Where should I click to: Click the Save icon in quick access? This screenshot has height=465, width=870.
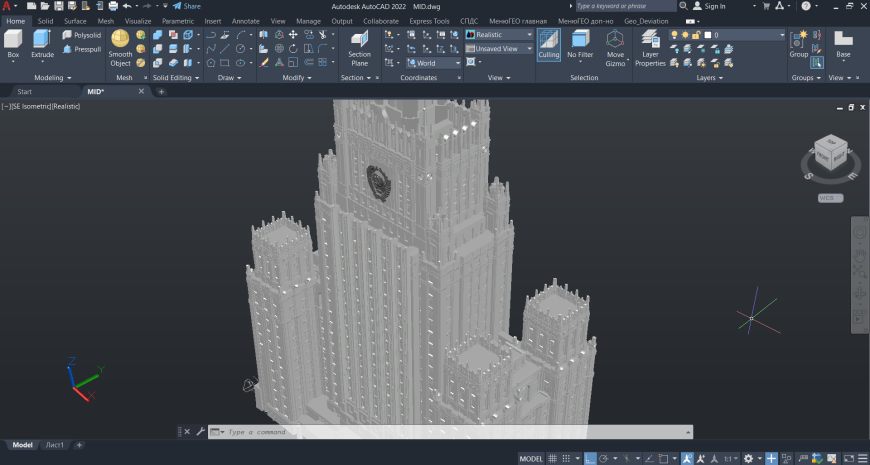point(58,6)
